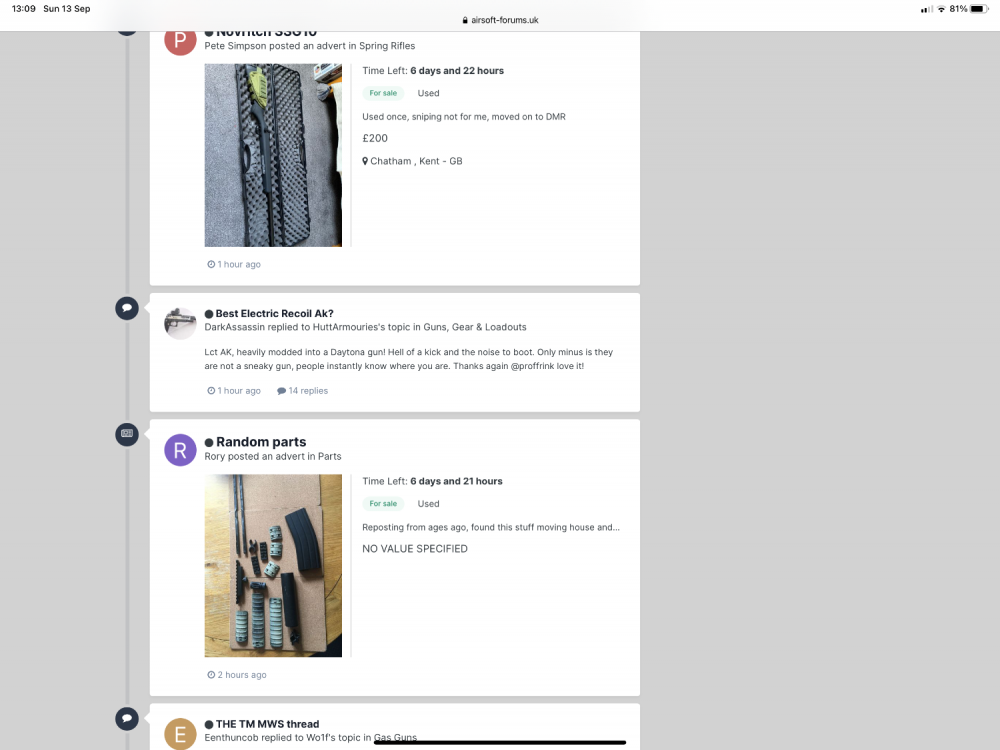Click the For sale tag on the £200 advert
This screenshot has width=1000, height=750.
[x=383, y=92]
